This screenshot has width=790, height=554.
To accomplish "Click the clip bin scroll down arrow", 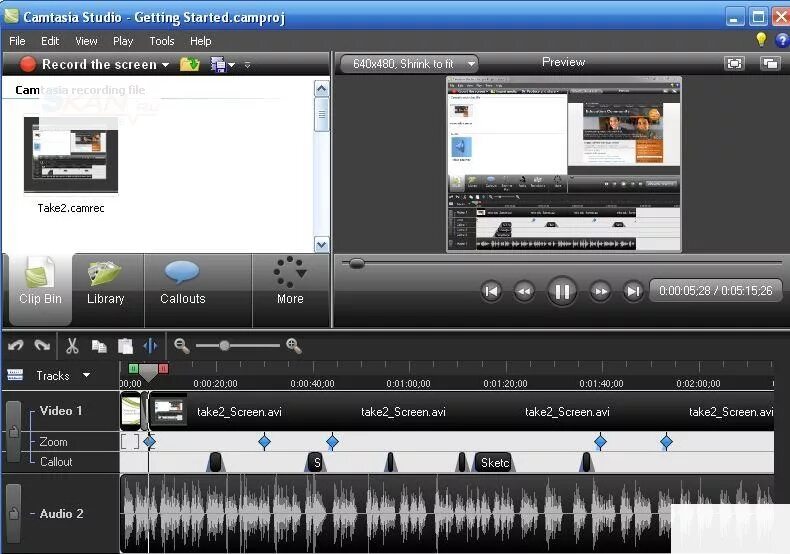I will tap(321, 245).
